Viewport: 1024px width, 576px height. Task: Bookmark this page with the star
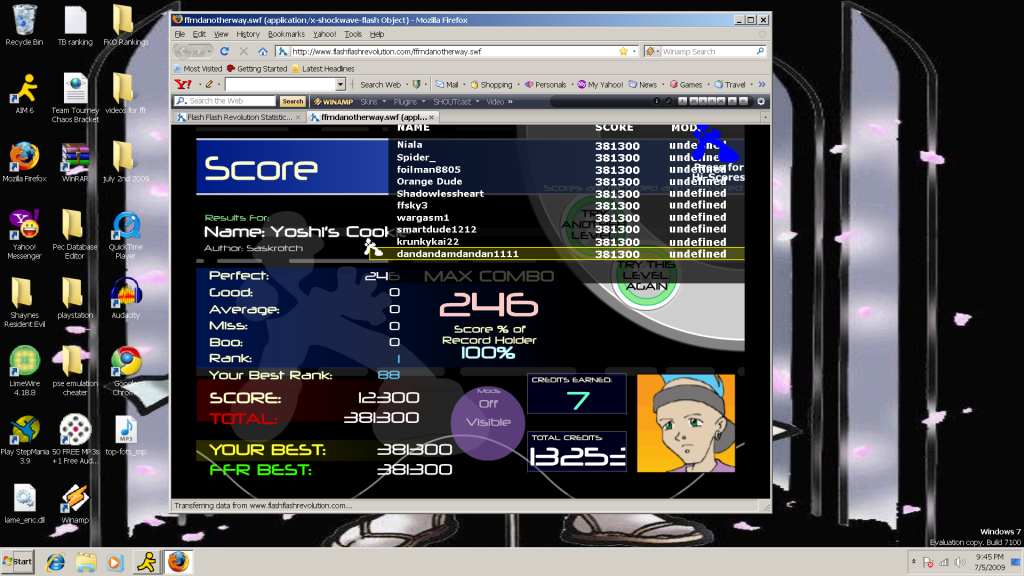click(x=623, y=51)
